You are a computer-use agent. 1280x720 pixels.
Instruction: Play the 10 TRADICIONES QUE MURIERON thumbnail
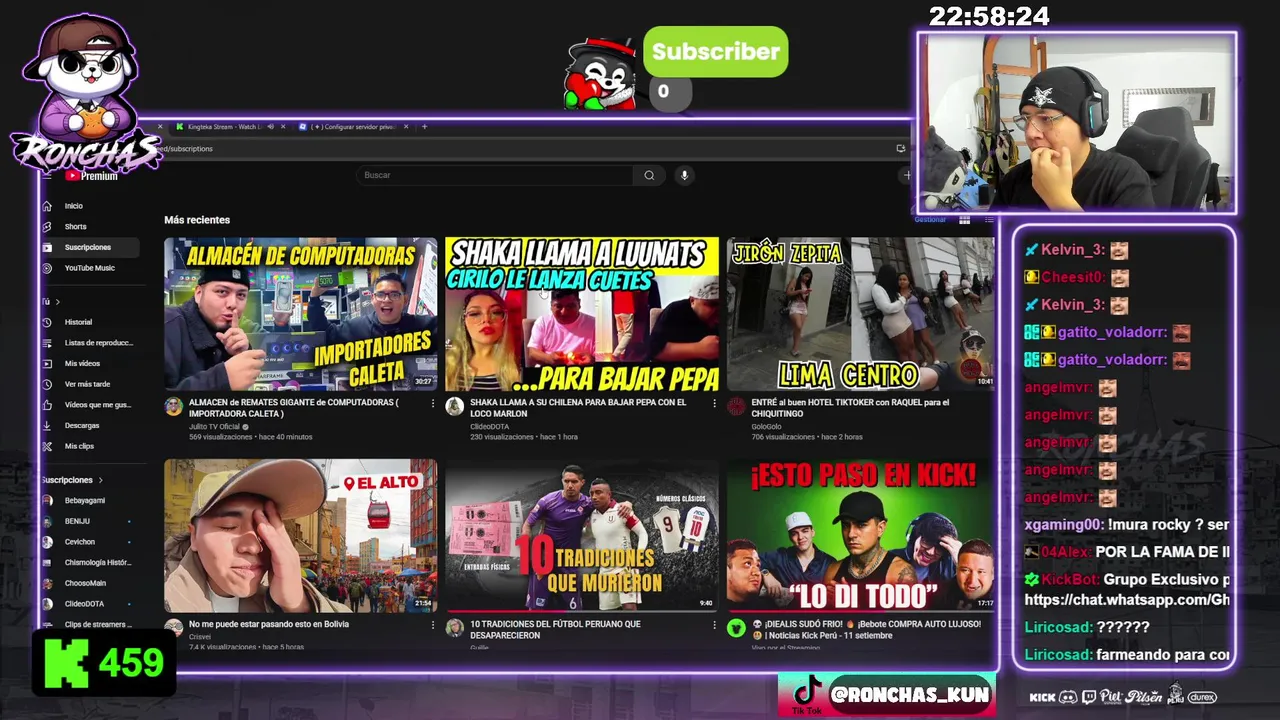click(582, 535)
